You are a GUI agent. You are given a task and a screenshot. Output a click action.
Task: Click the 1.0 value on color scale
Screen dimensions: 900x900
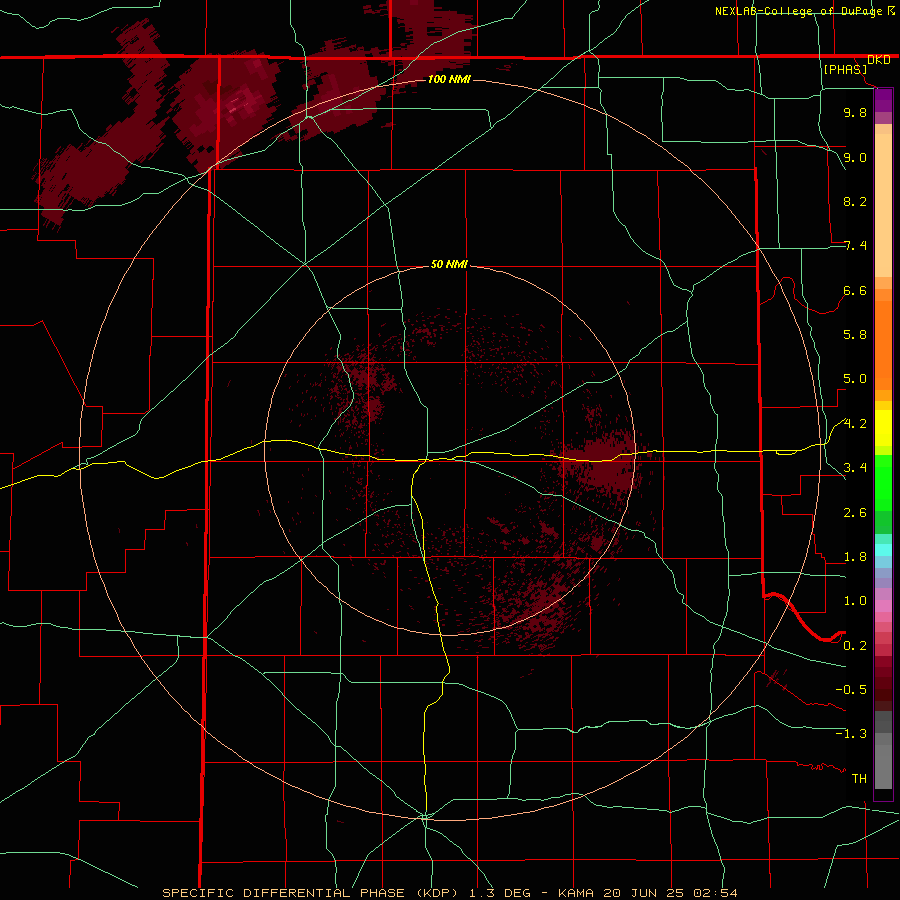click(x=855, y=601)
